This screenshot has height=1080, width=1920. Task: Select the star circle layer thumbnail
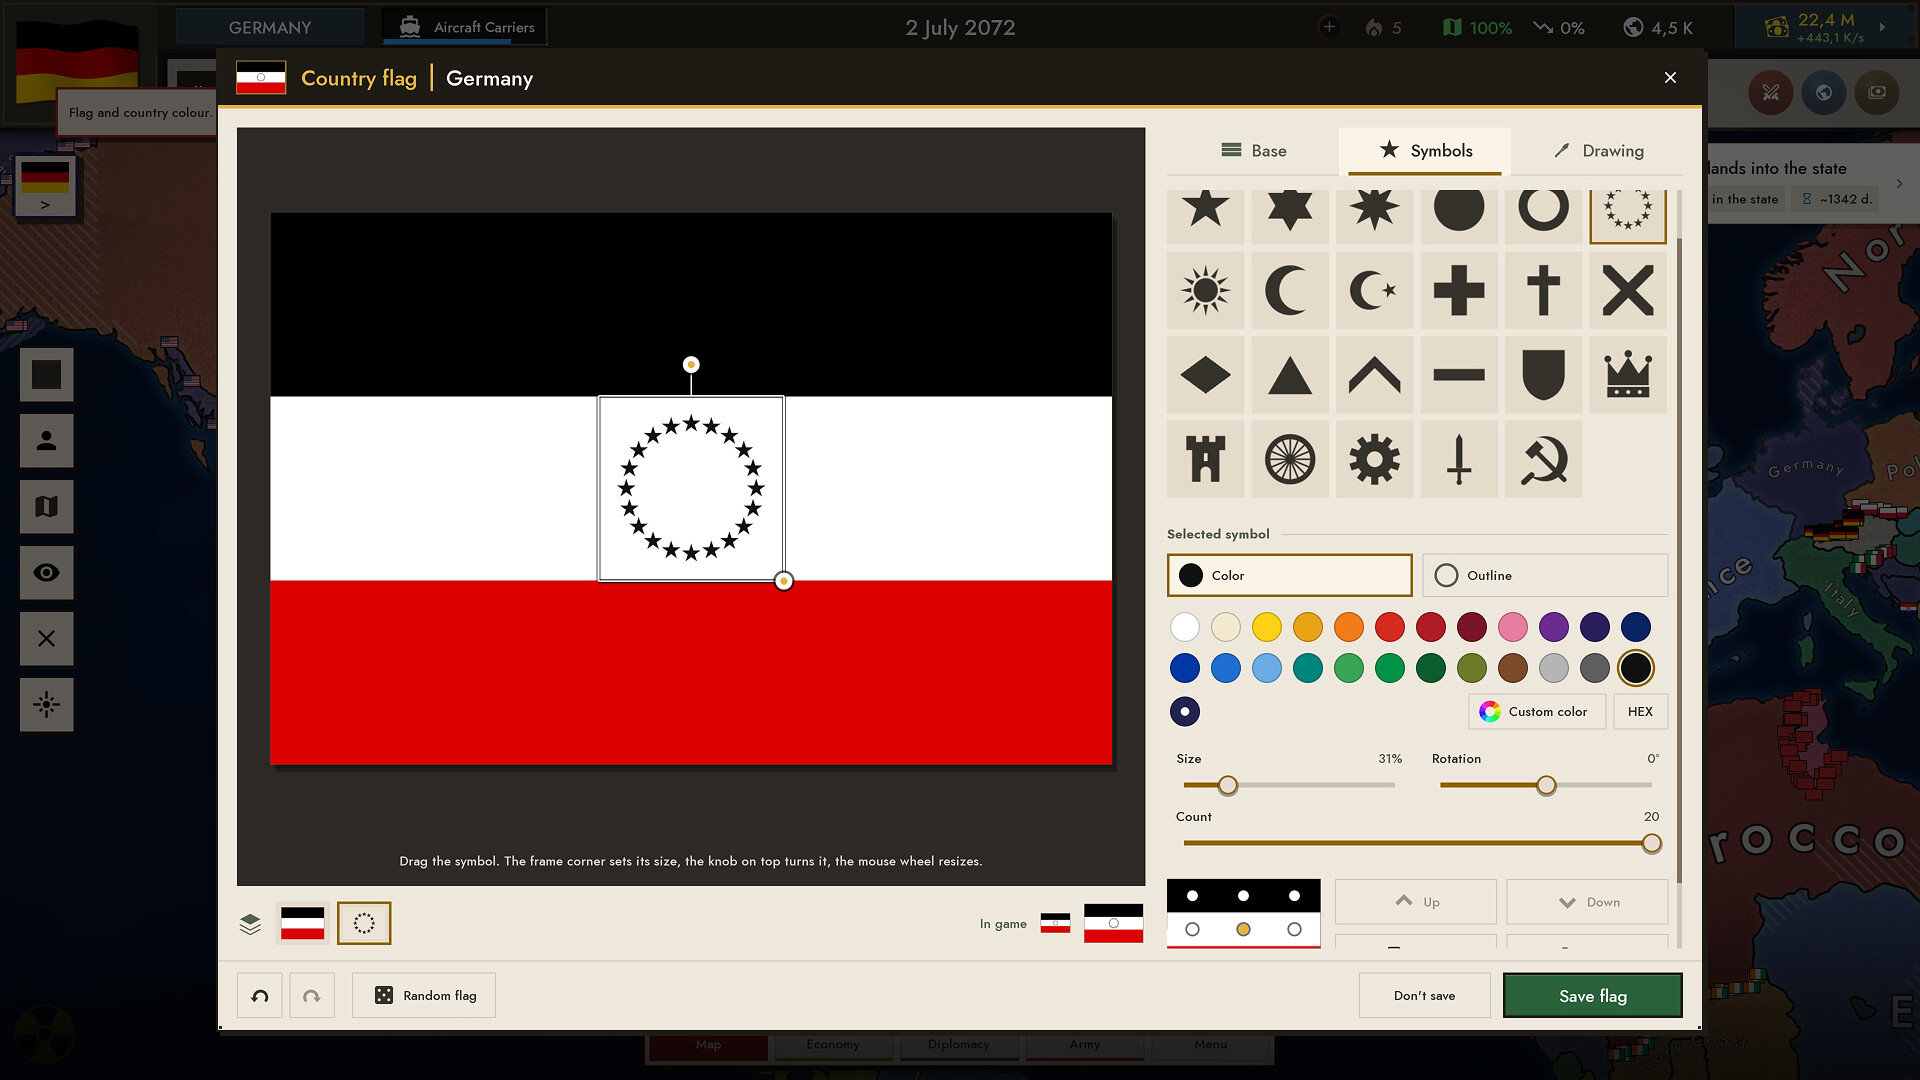(x=364, y=924)
